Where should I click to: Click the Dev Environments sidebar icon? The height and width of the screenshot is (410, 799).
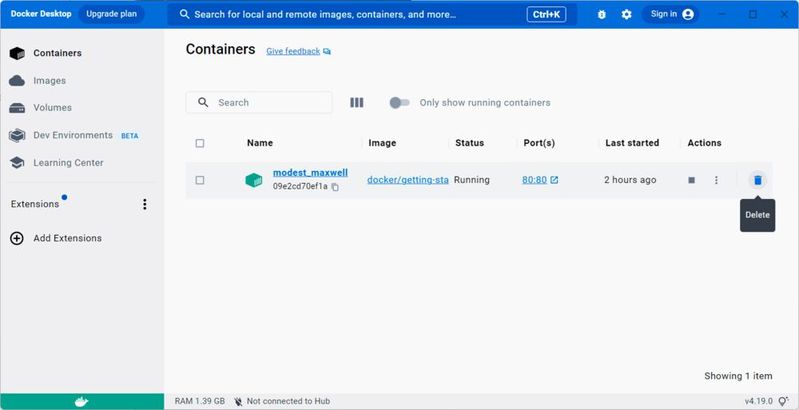tap(17, 135)
